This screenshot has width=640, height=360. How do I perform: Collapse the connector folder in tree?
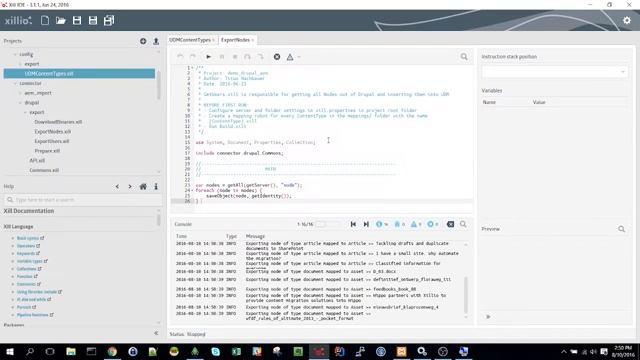pos(15,83)
